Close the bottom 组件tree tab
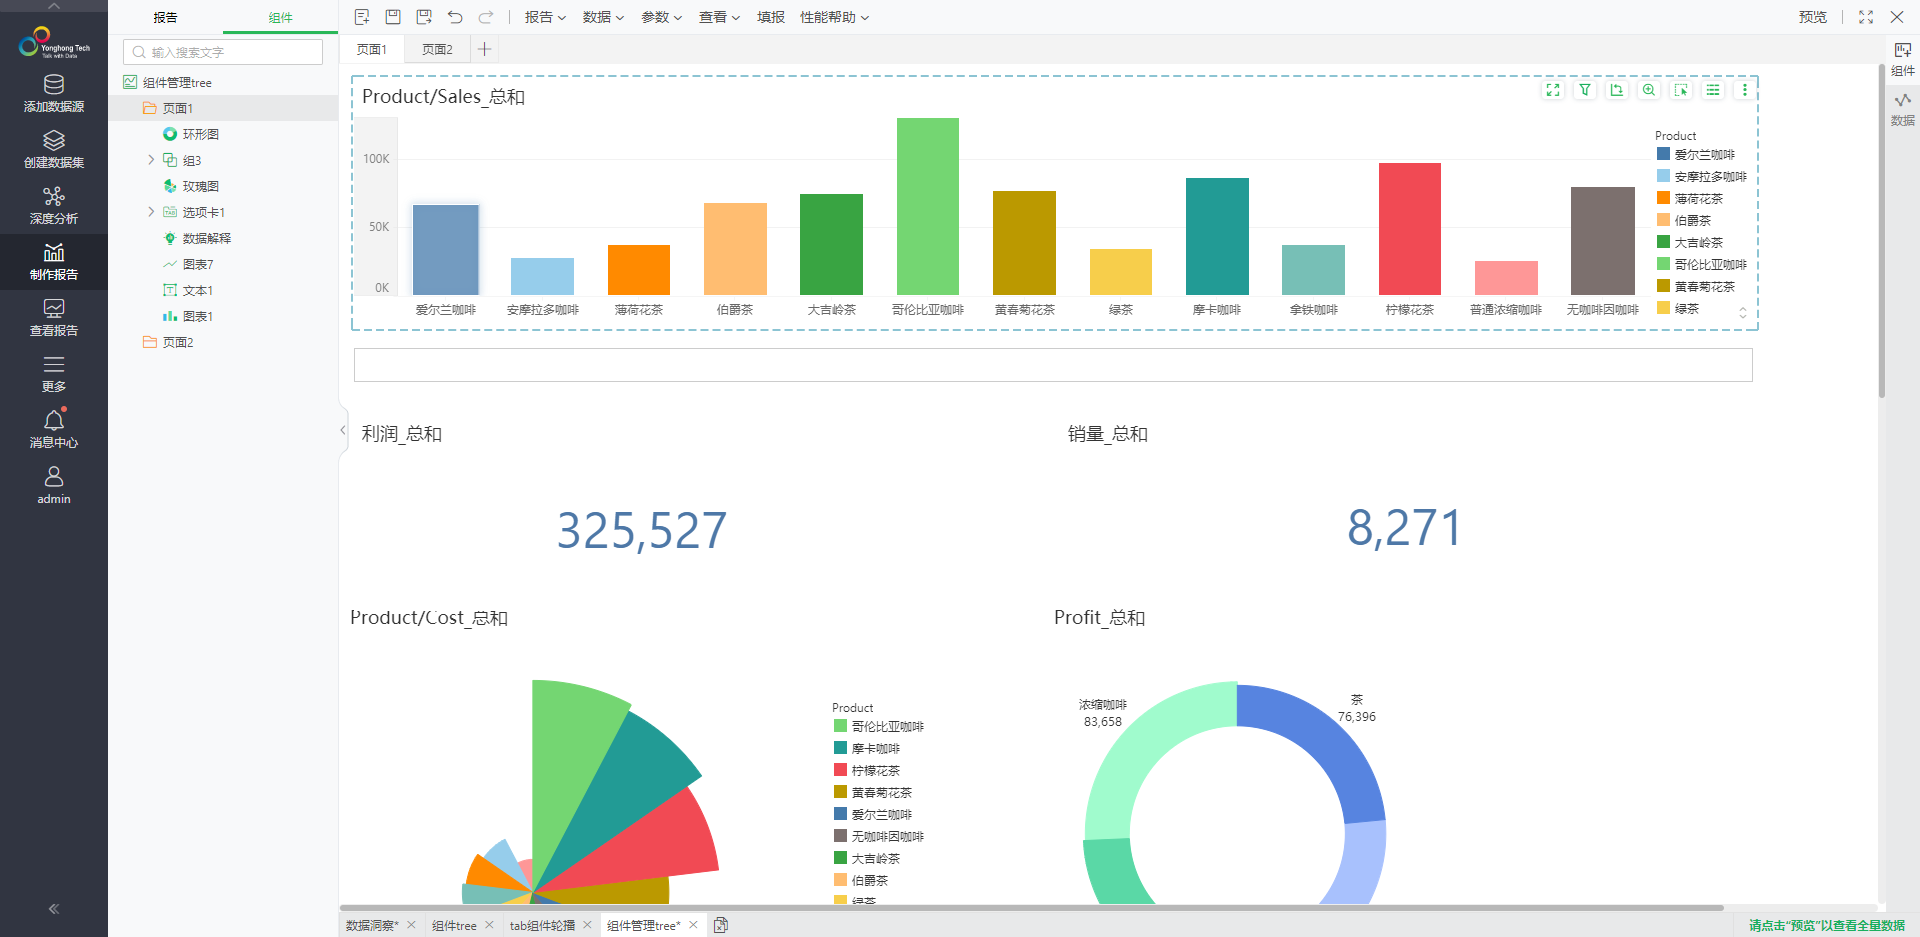Viewport: 1920px width, 937px height. pos(489,925)
